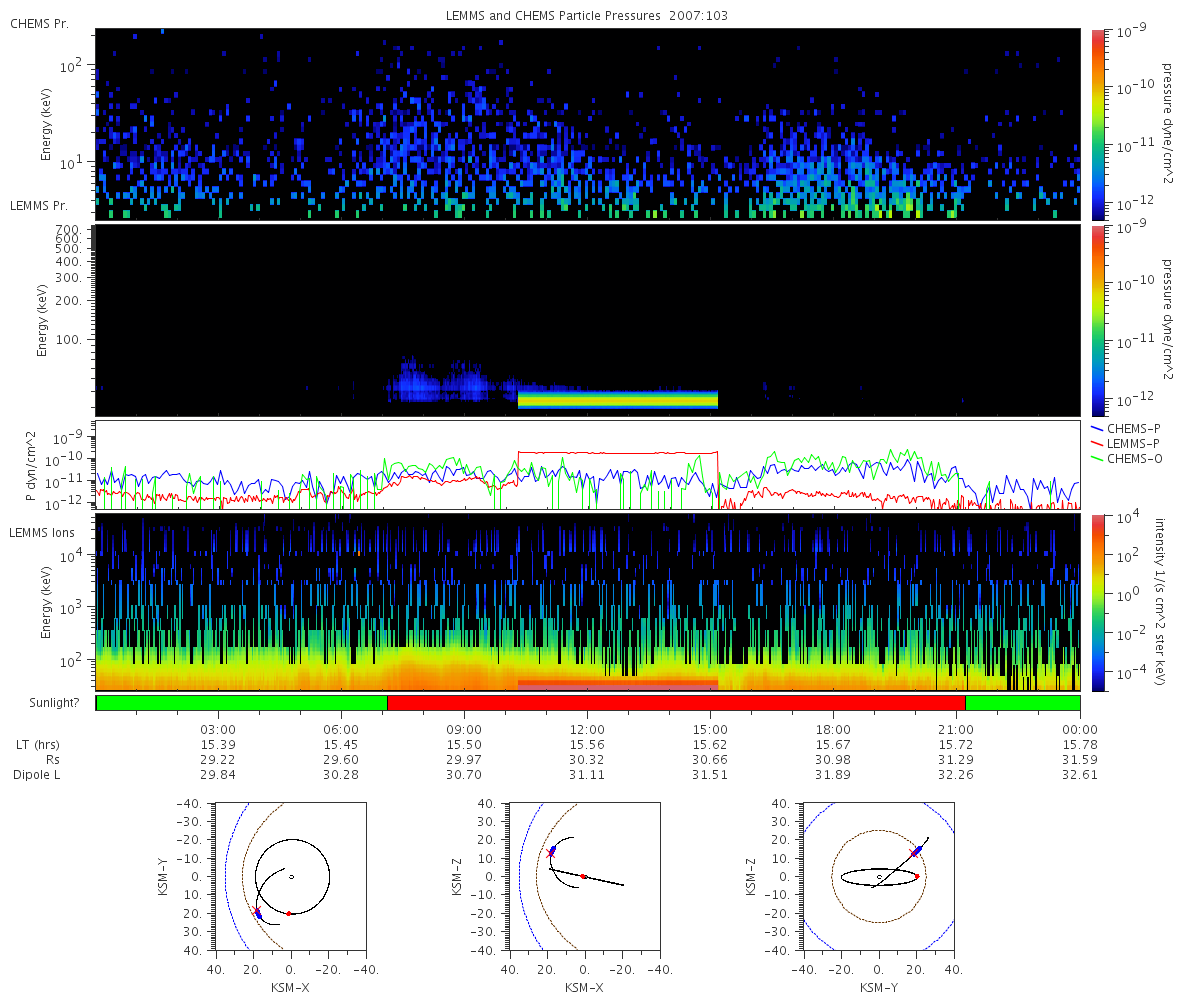1200x1000 pixels.
Task: Click the 03:00 time axis label
Action: (218, 731)
